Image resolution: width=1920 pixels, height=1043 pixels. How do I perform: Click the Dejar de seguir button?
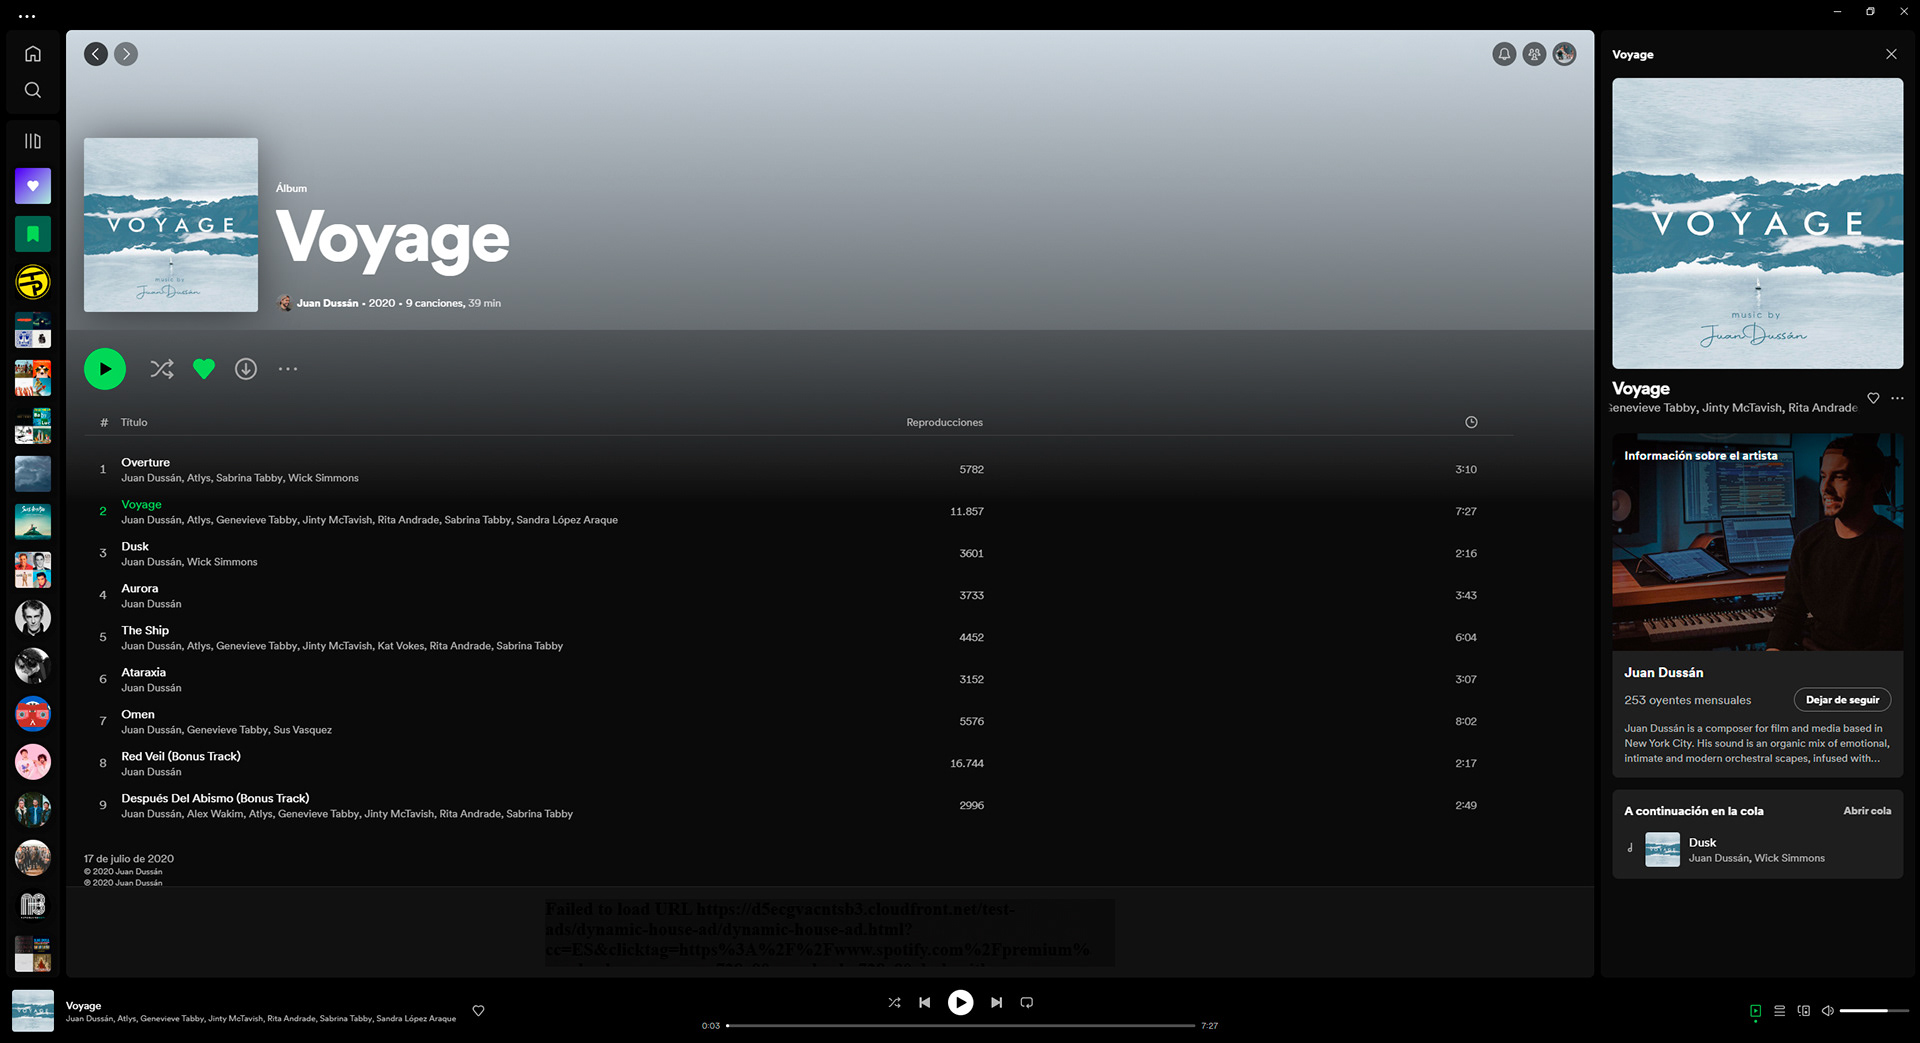(1842, 700)
